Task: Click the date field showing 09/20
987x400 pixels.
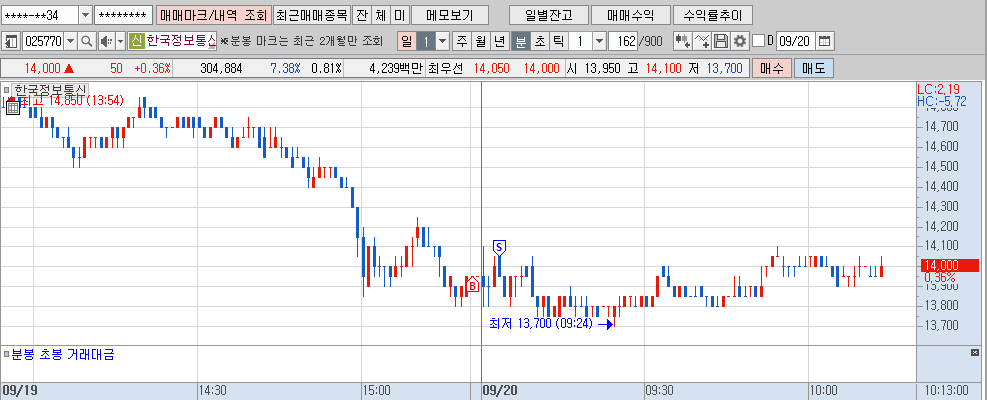Action: (x=794, y=42)
